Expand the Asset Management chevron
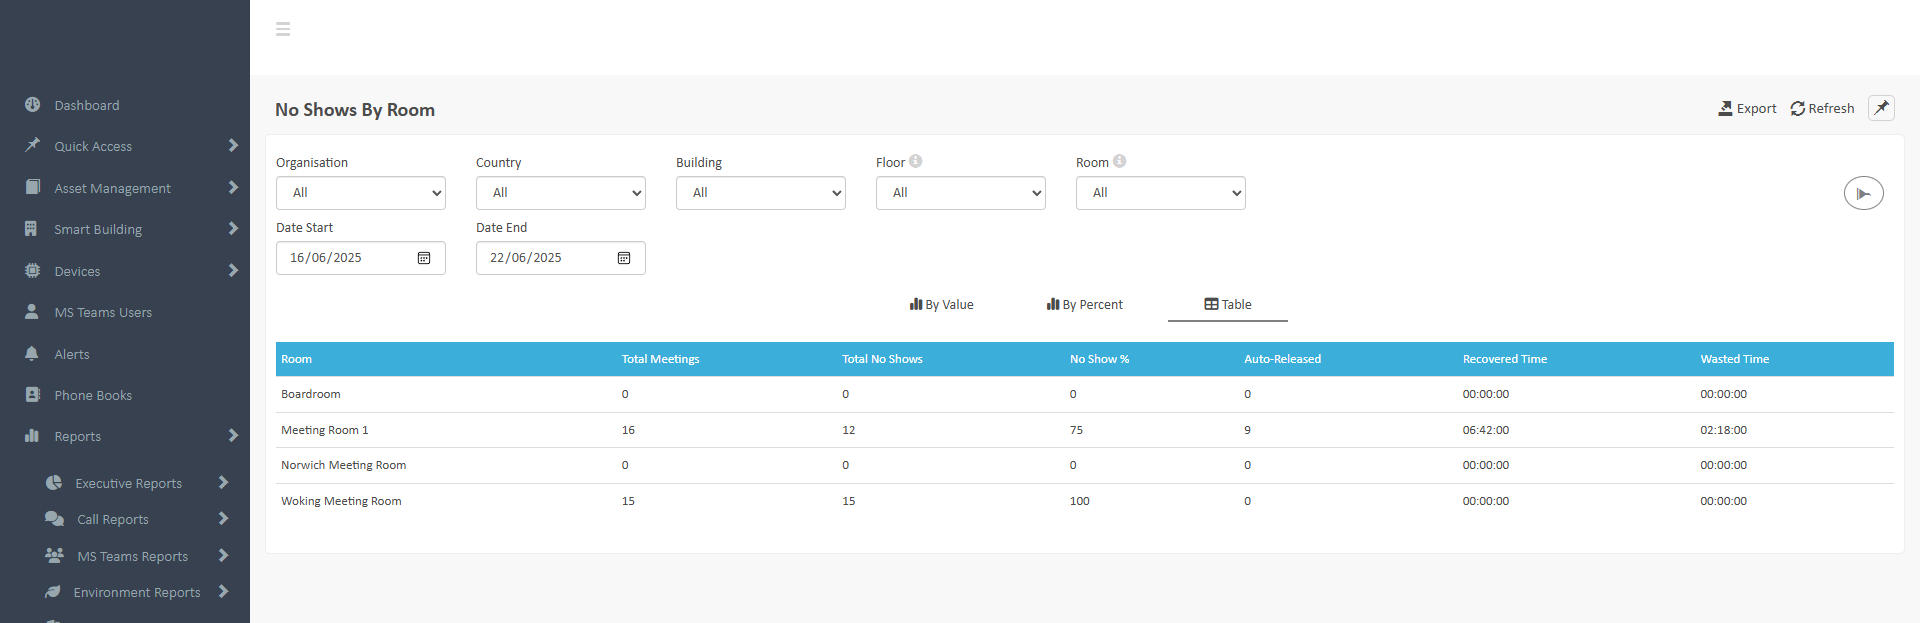Image resolution: width=1920 pixels, height=623 pixels. pos(233,187)
